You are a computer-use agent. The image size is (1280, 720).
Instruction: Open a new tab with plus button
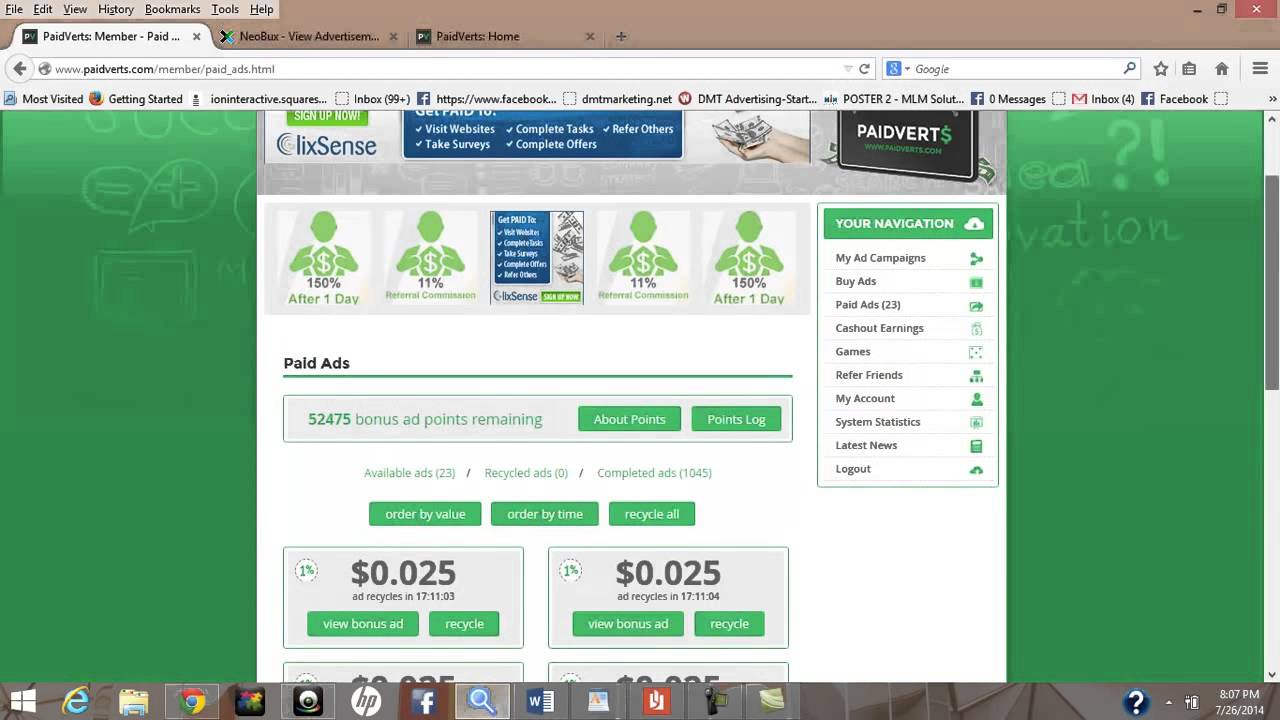(621, 36)
